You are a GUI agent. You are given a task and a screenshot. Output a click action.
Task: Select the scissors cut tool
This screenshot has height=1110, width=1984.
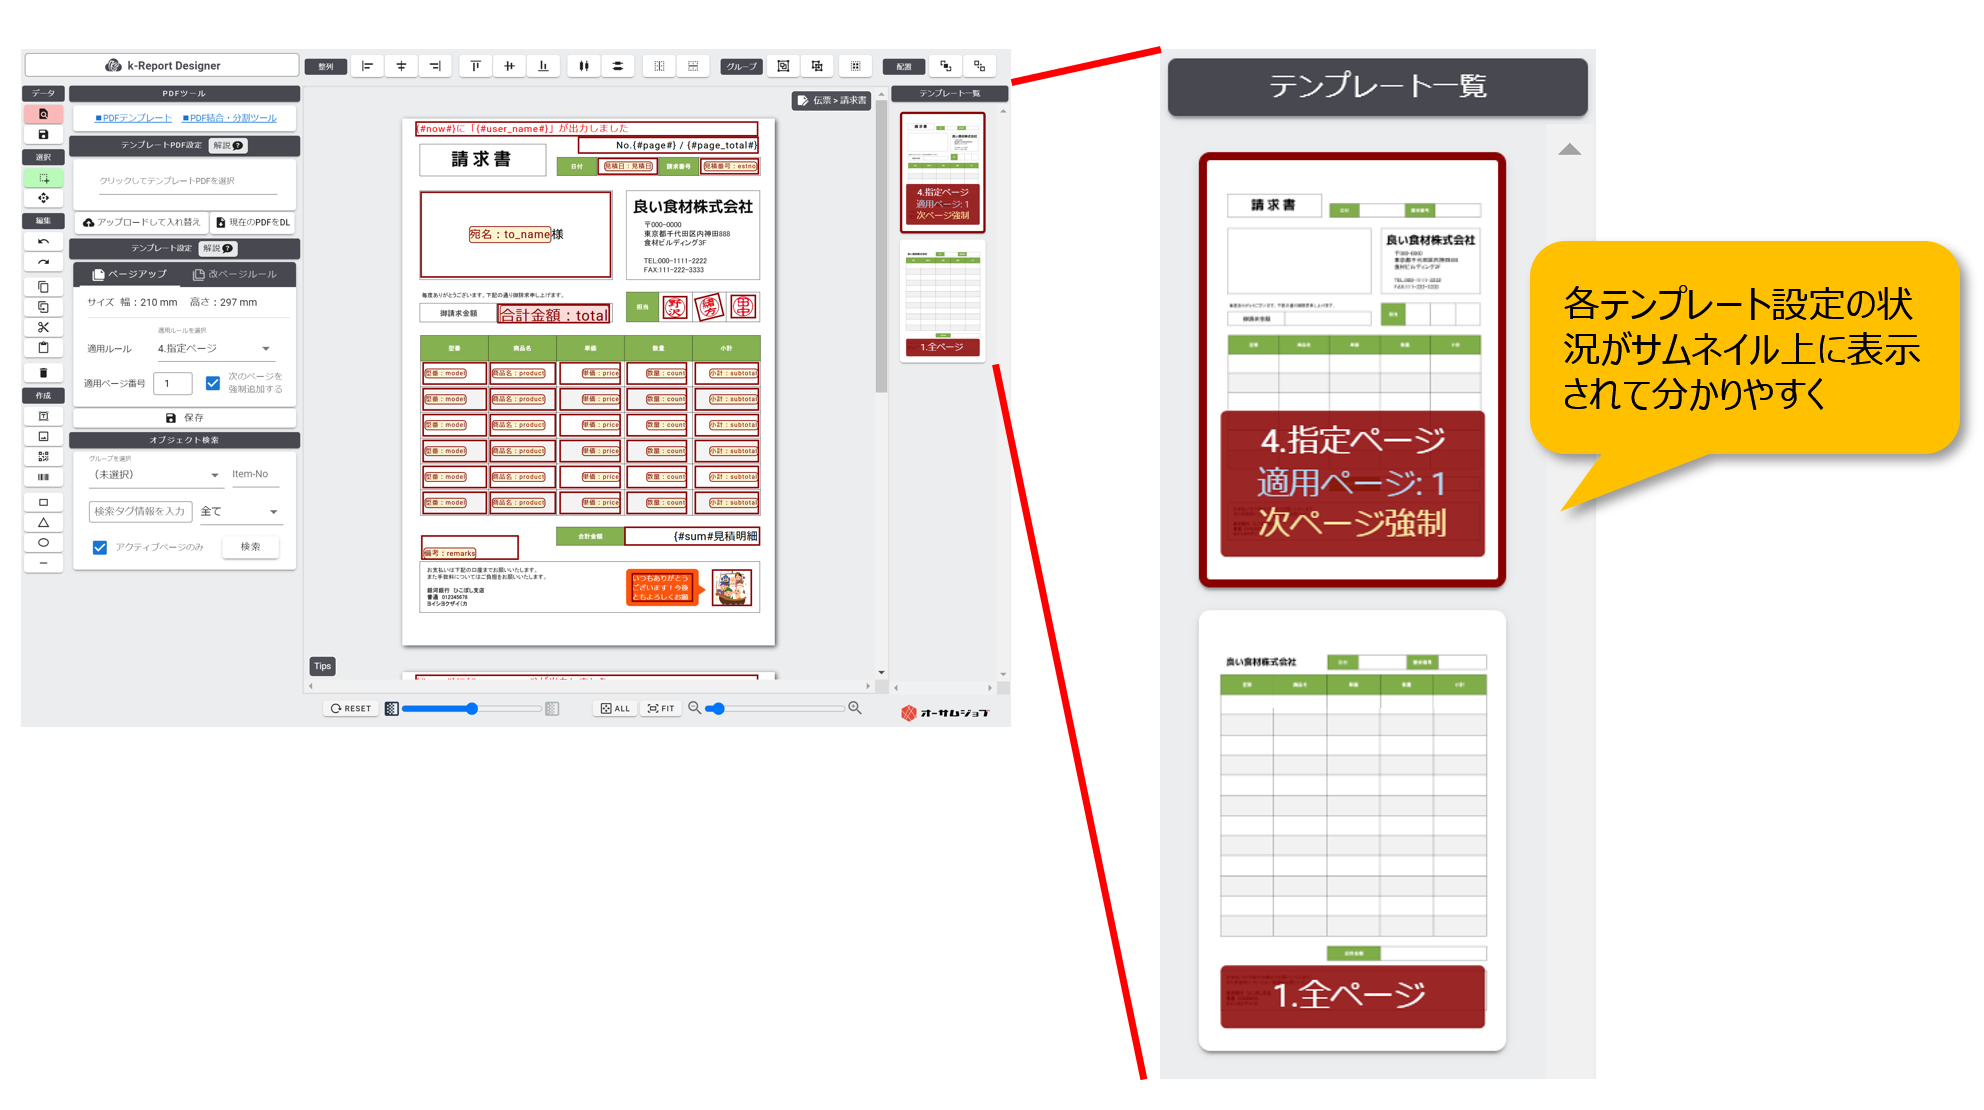click(43, 327)
